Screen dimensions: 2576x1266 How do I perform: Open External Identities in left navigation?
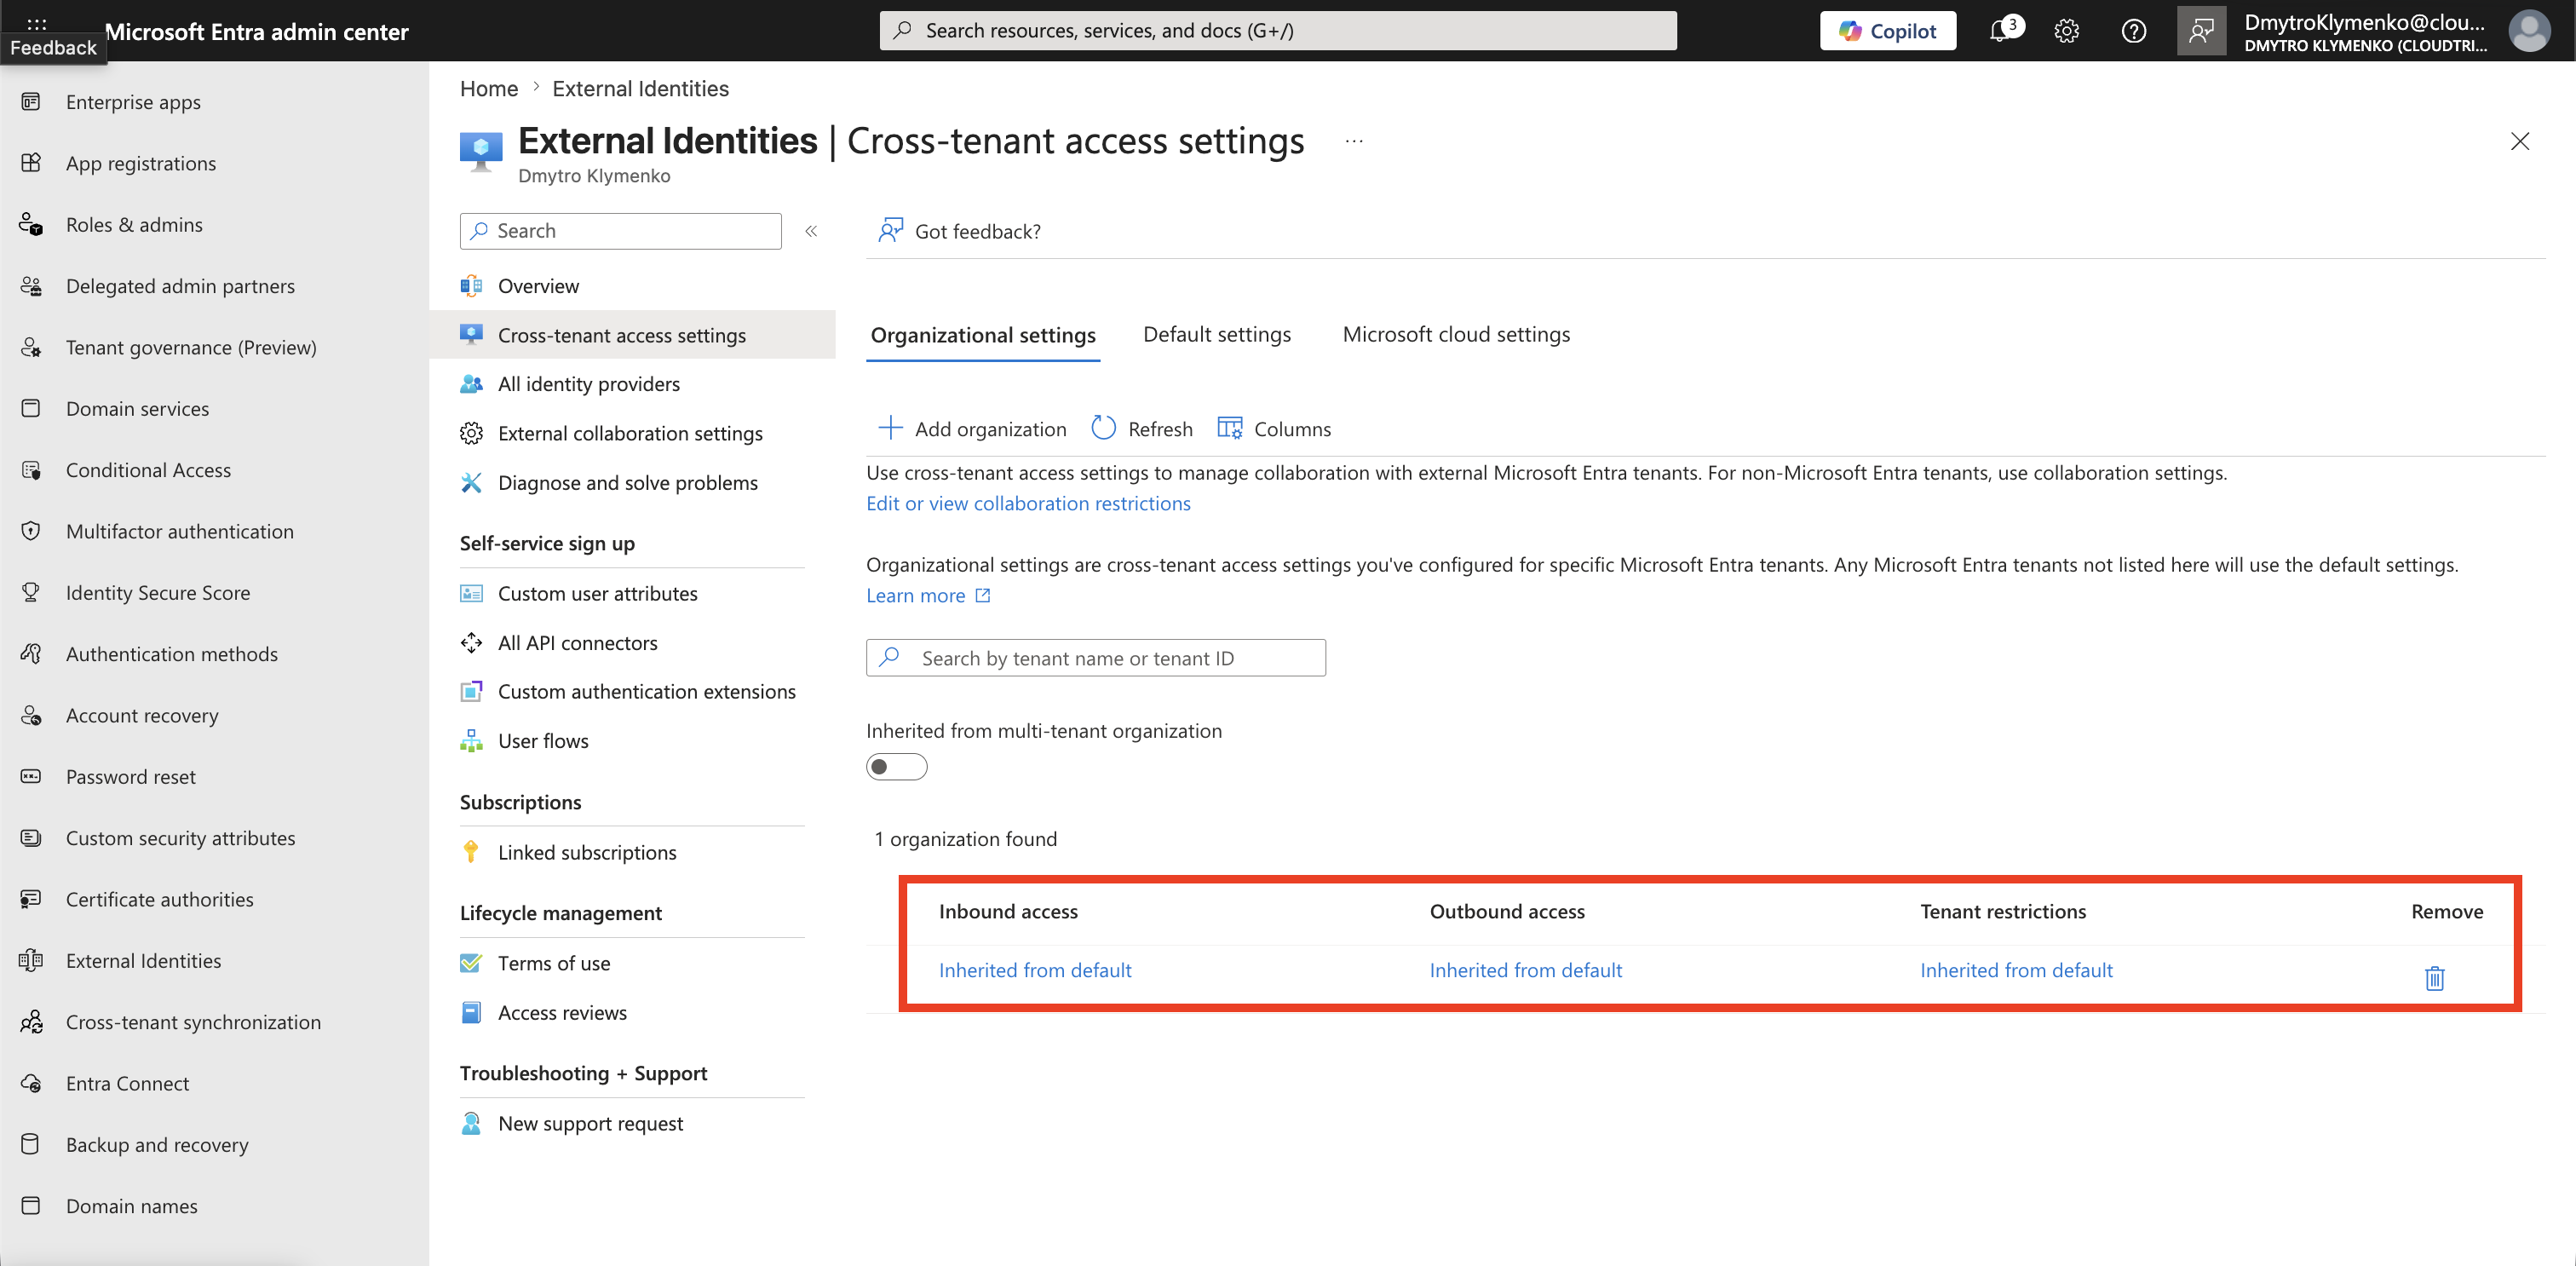coord(144,960)
